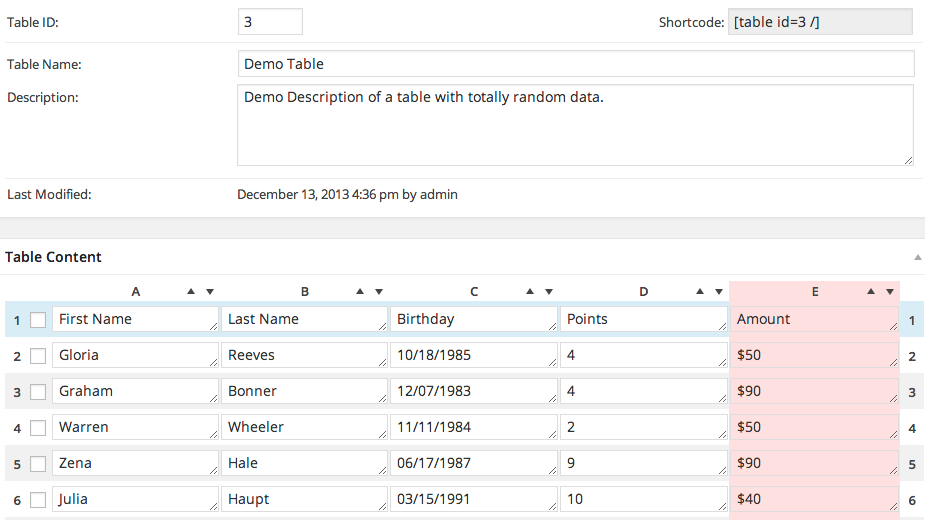Click the Shortcode field
The width and height of the screenshot is (925, 520).
click(x=820, y=22)
